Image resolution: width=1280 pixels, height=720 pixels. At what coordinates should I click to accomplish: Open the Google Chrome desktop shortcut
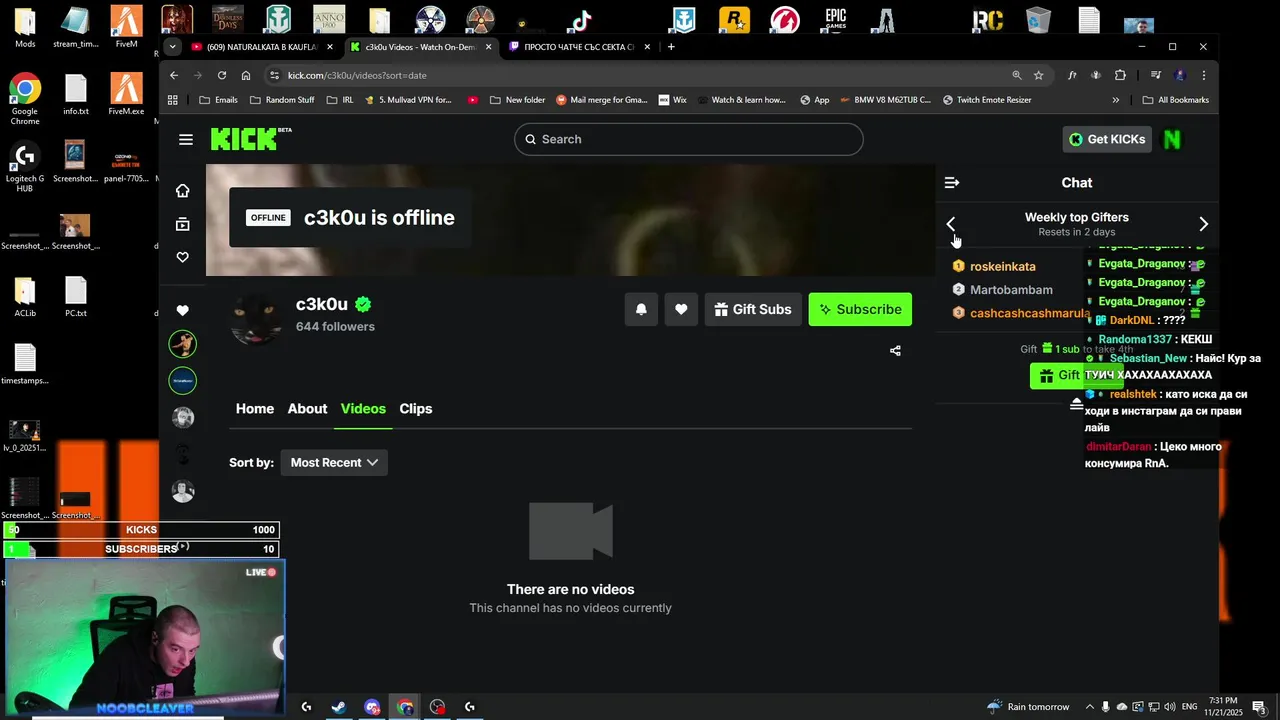point(25,98)
